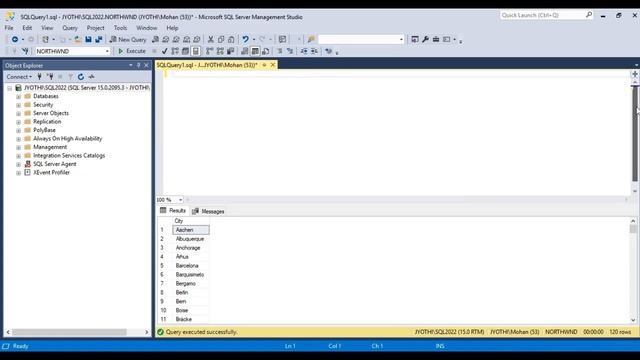Click the Properties wrench icon
Viewport: 640px width, 360px height.
(x=425, y=40)
